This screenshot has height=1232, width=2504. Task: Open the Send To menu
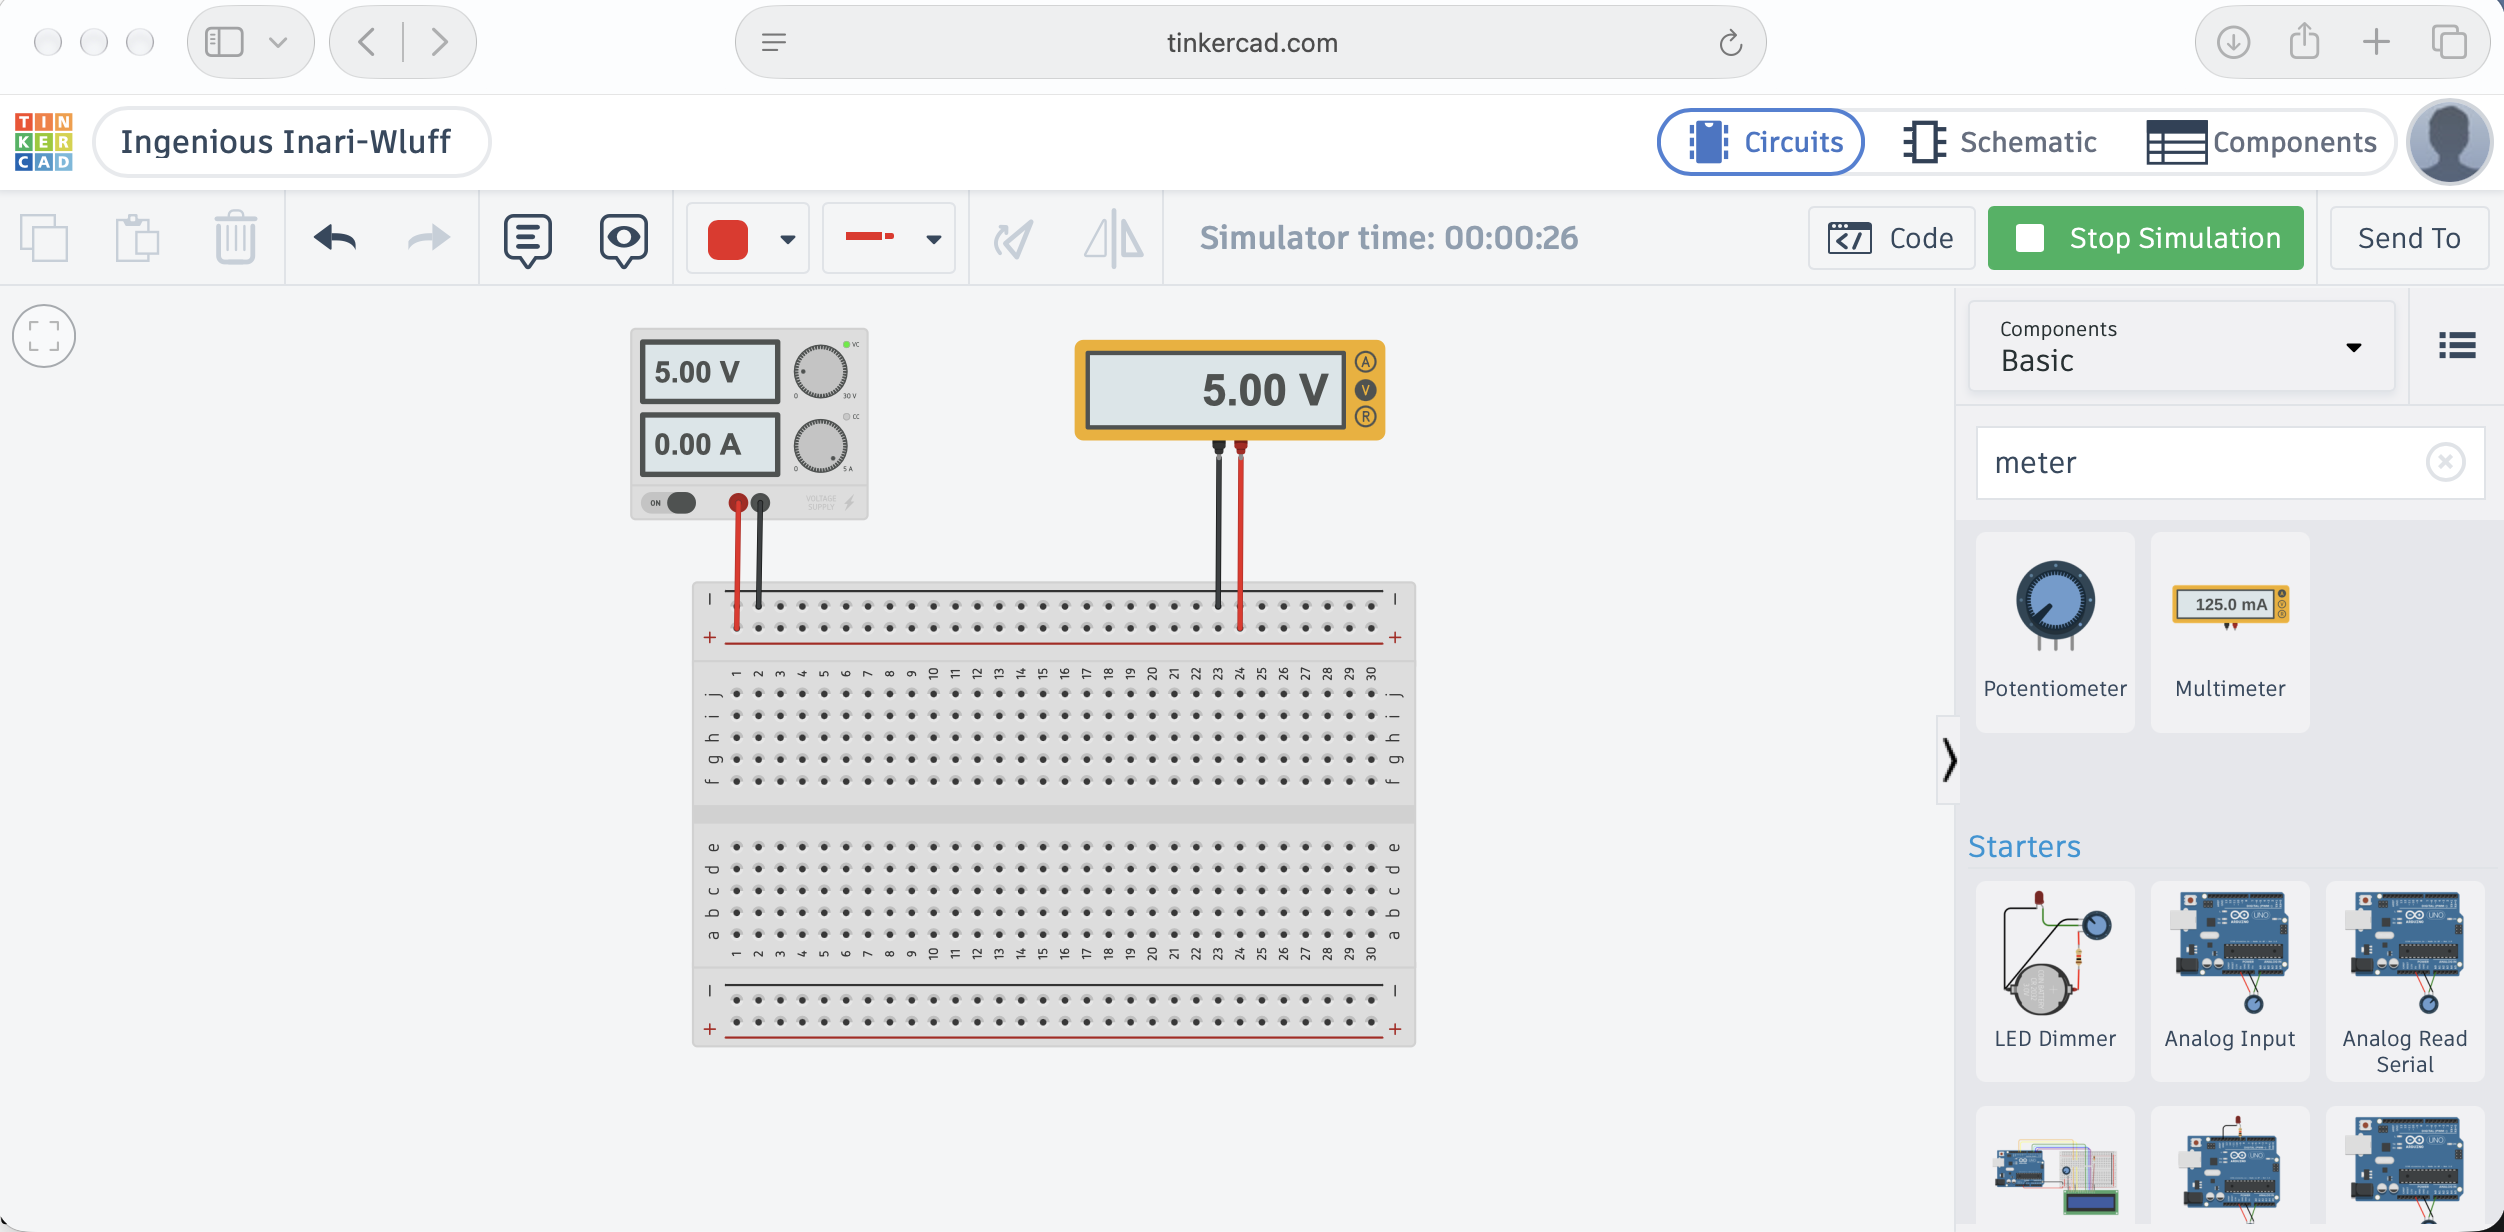click(x=2409, y=238)
